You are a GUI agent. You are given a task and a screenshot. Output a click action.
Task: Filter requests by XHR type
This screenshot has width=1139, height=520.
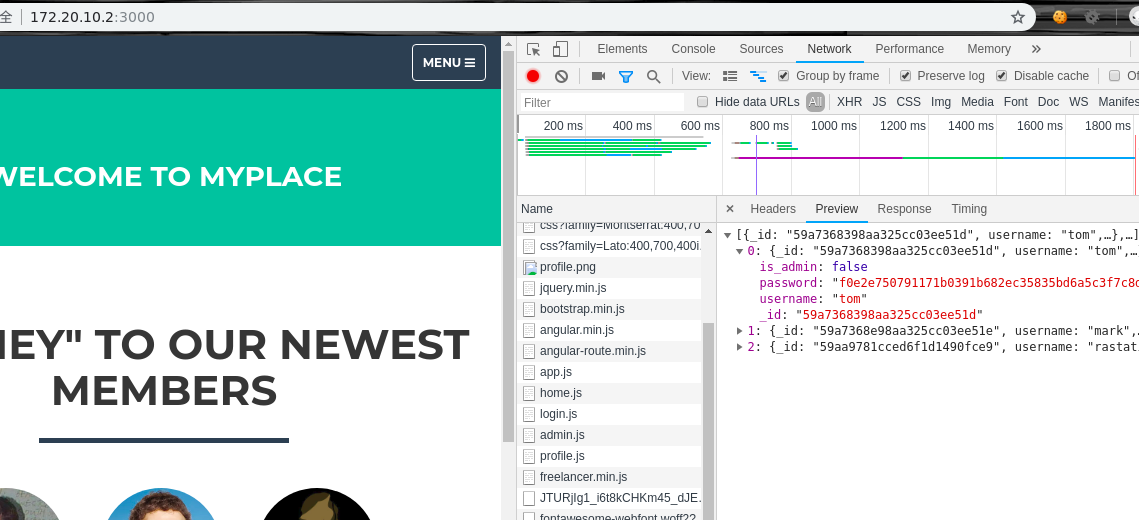[849, 102]
